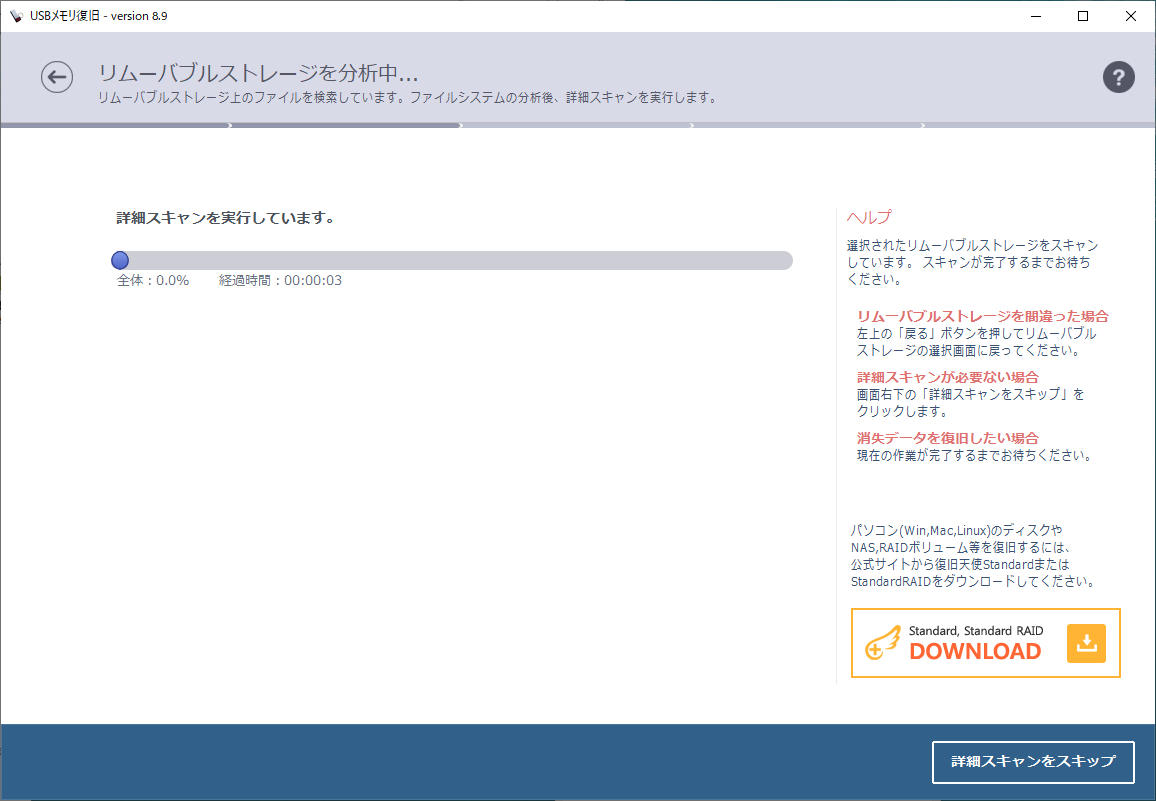Click the Standard, Standard RAID label
Viewport: 1156px width, 801px height.
coord(975,631)
